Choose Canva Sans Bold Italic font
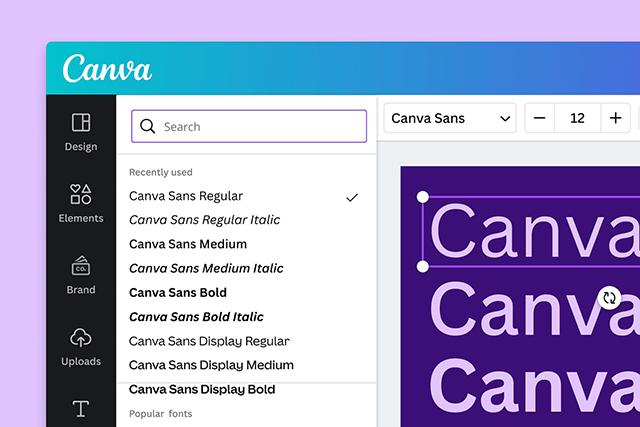This screenshot has height=427, width=640. click(196, 317)
